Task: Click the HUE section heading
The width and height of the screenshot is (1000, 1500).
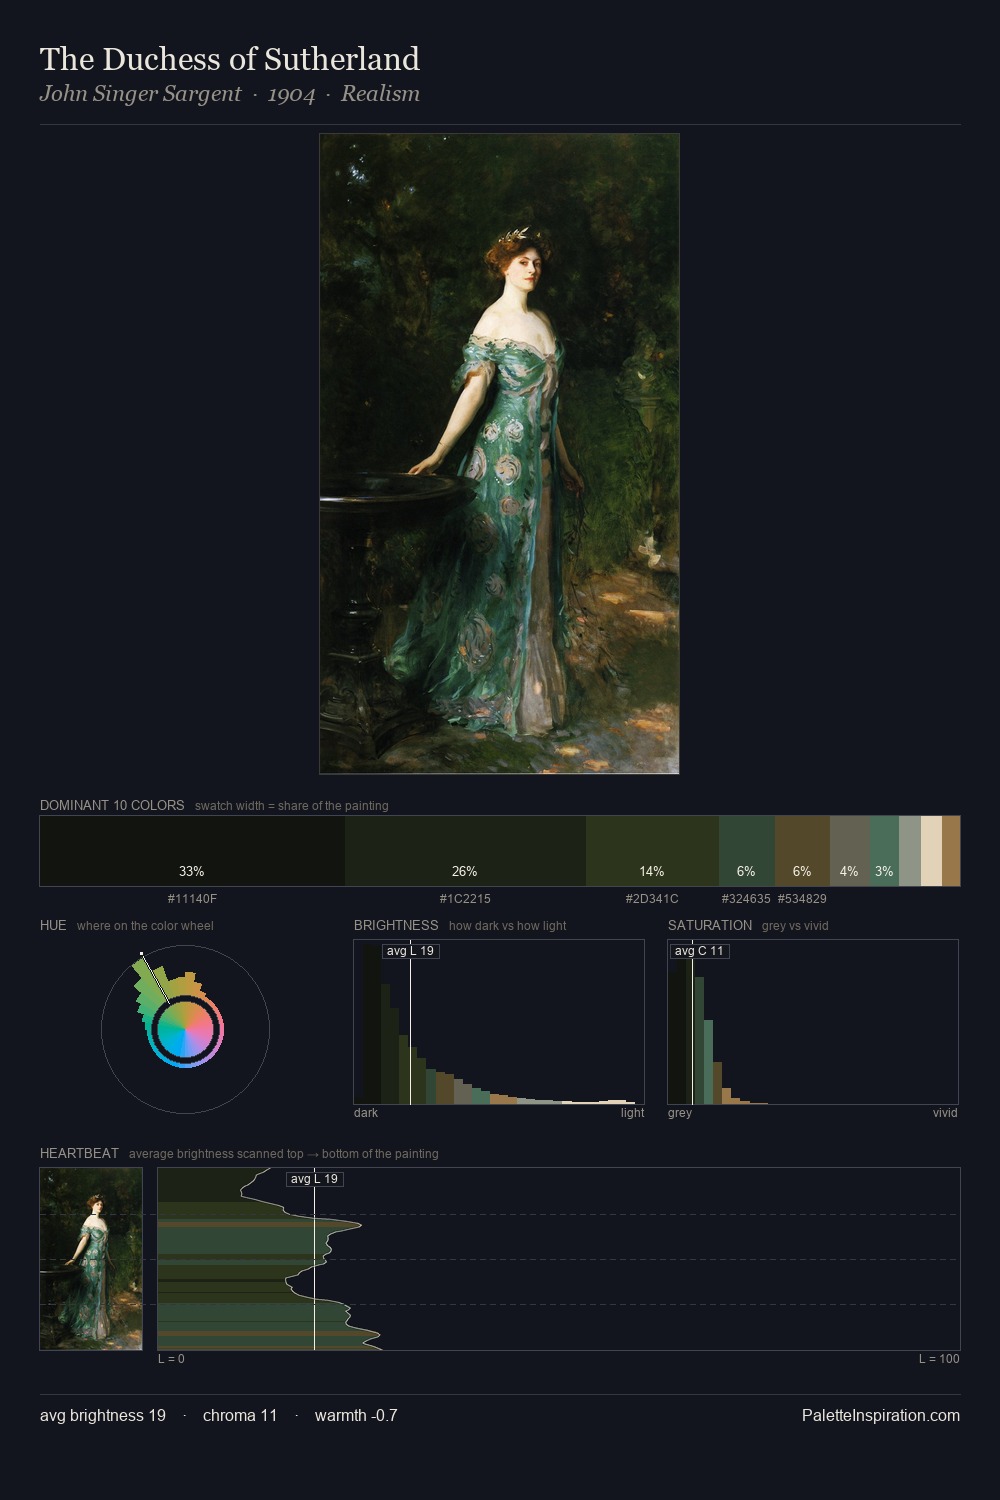Action: click(x=53, y=925)
